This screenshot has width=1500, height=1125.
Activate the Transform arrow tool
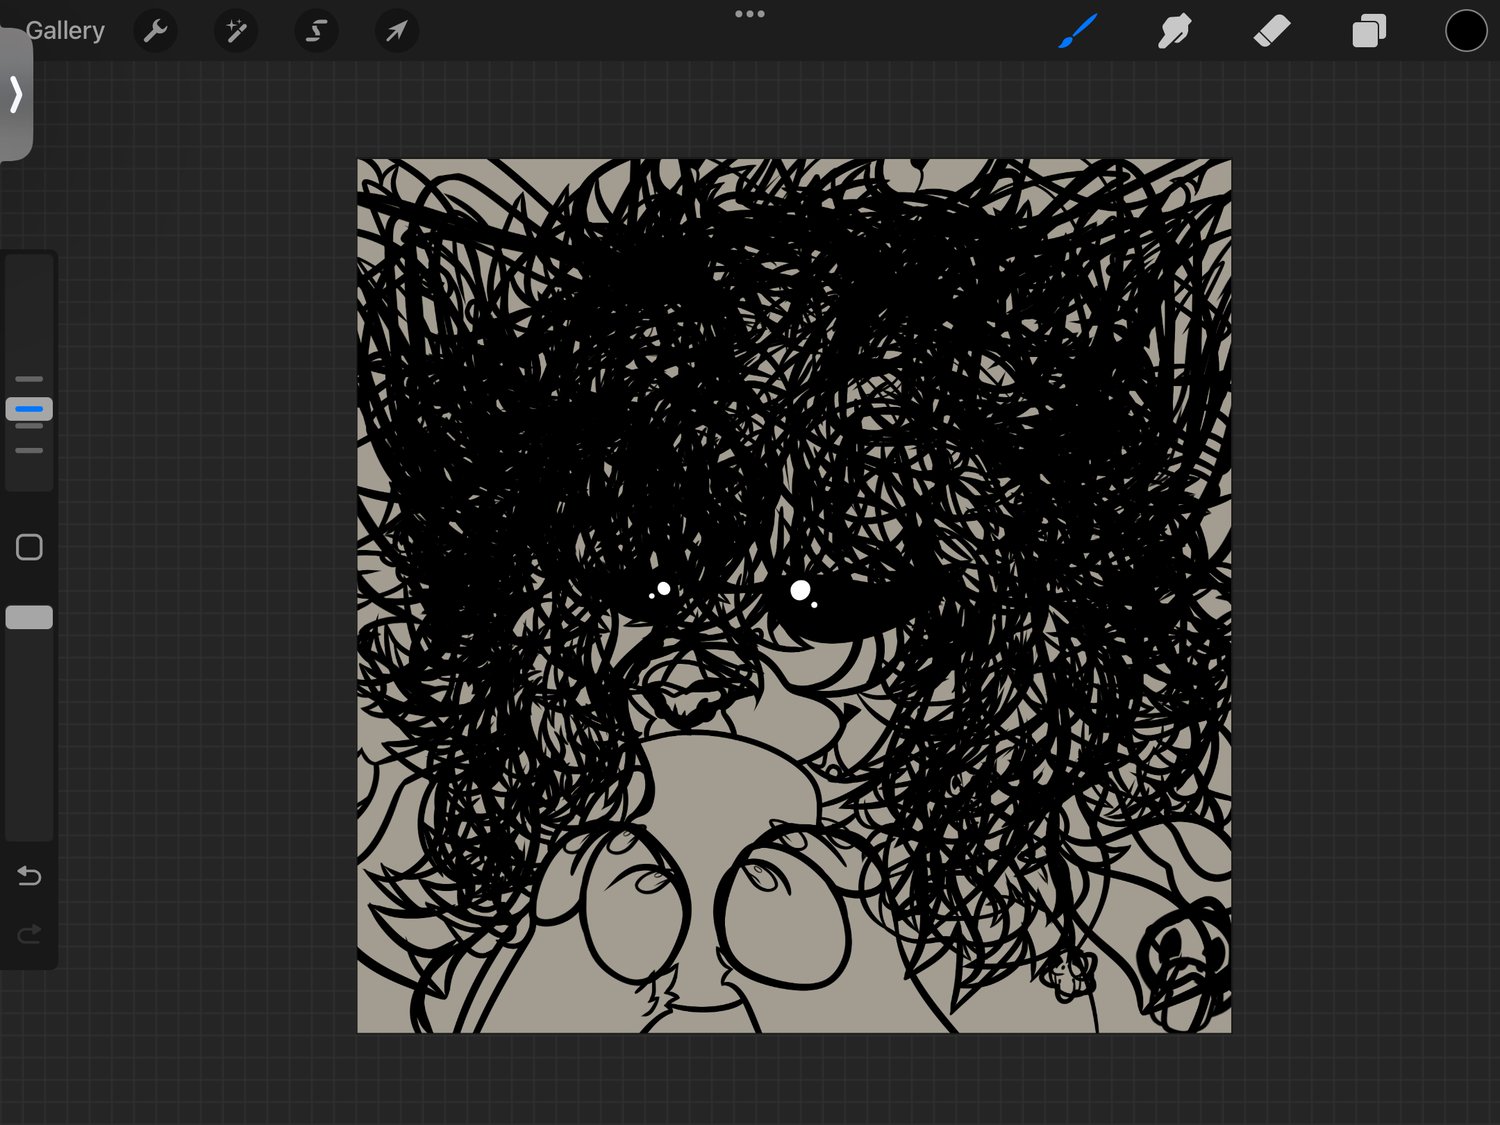coord(397,31)
